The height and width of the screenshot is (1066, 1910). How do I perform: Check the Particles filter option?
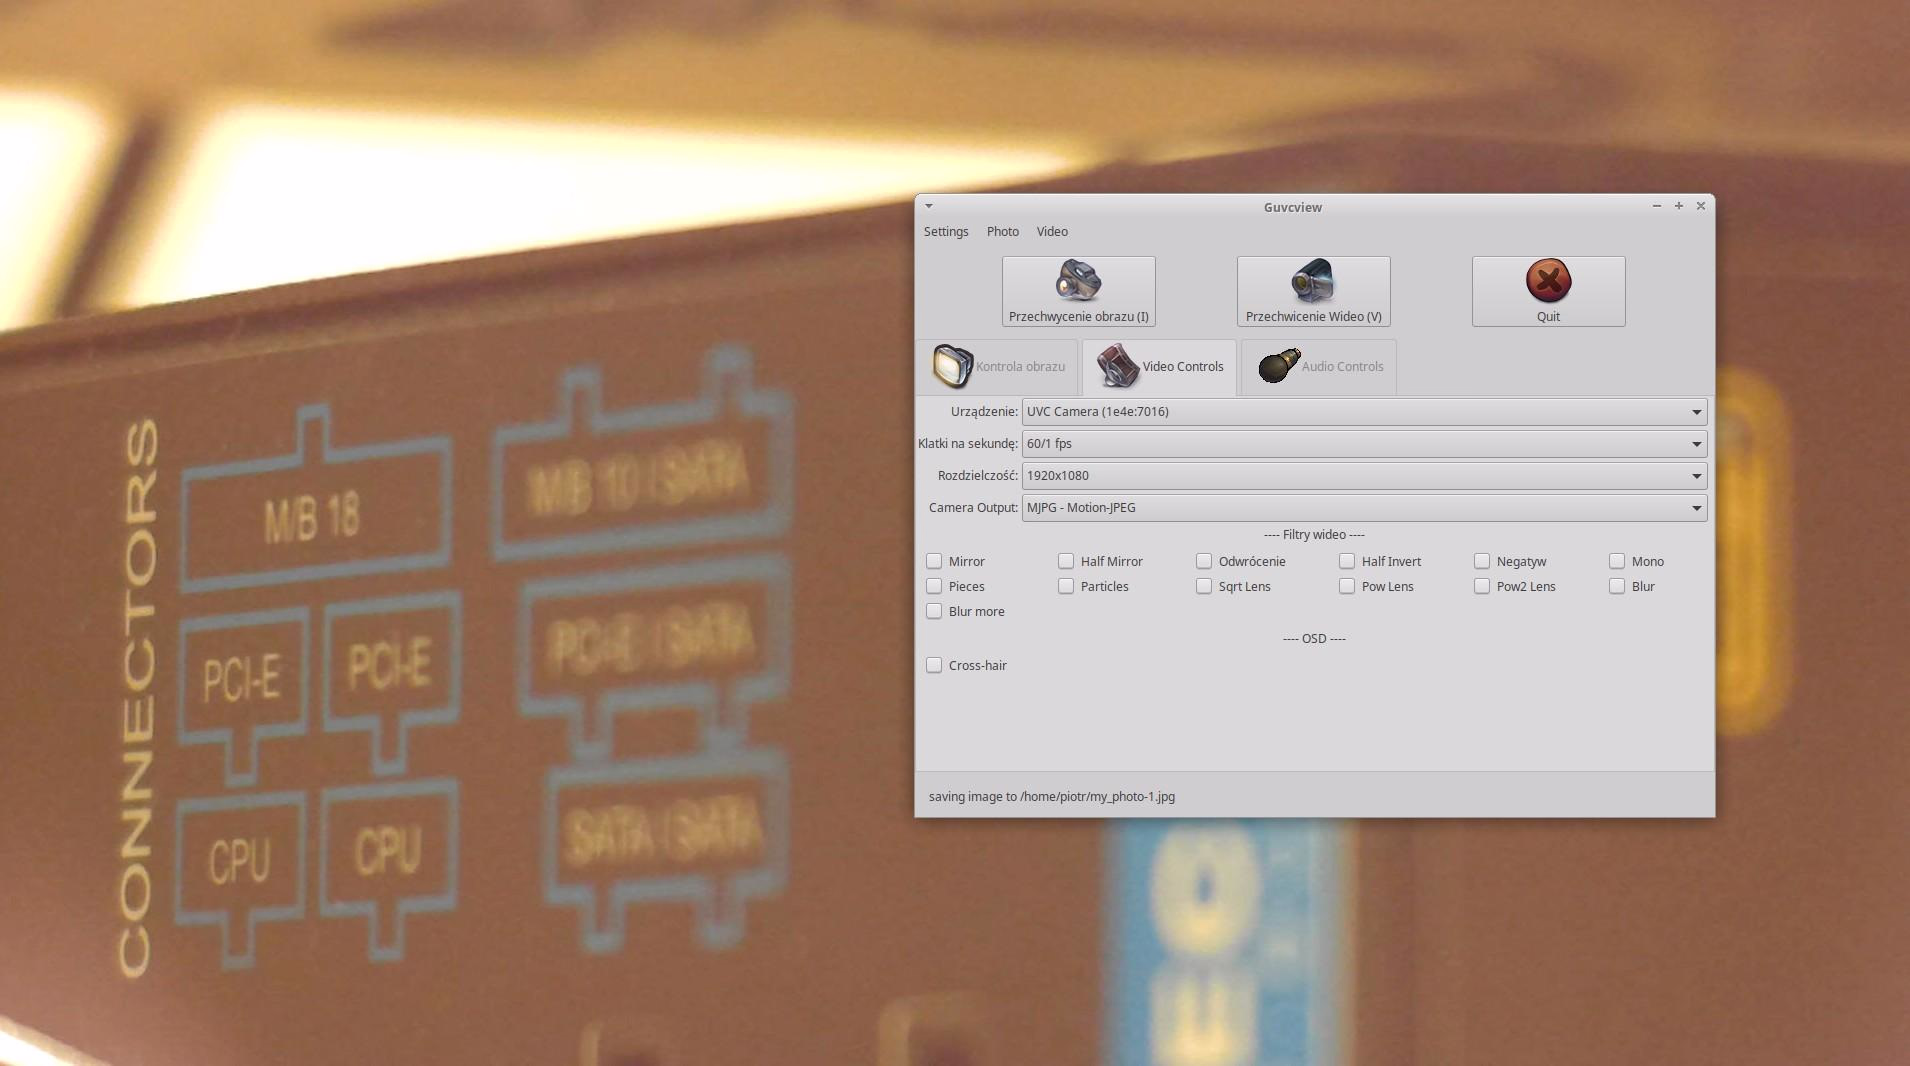1066,586
